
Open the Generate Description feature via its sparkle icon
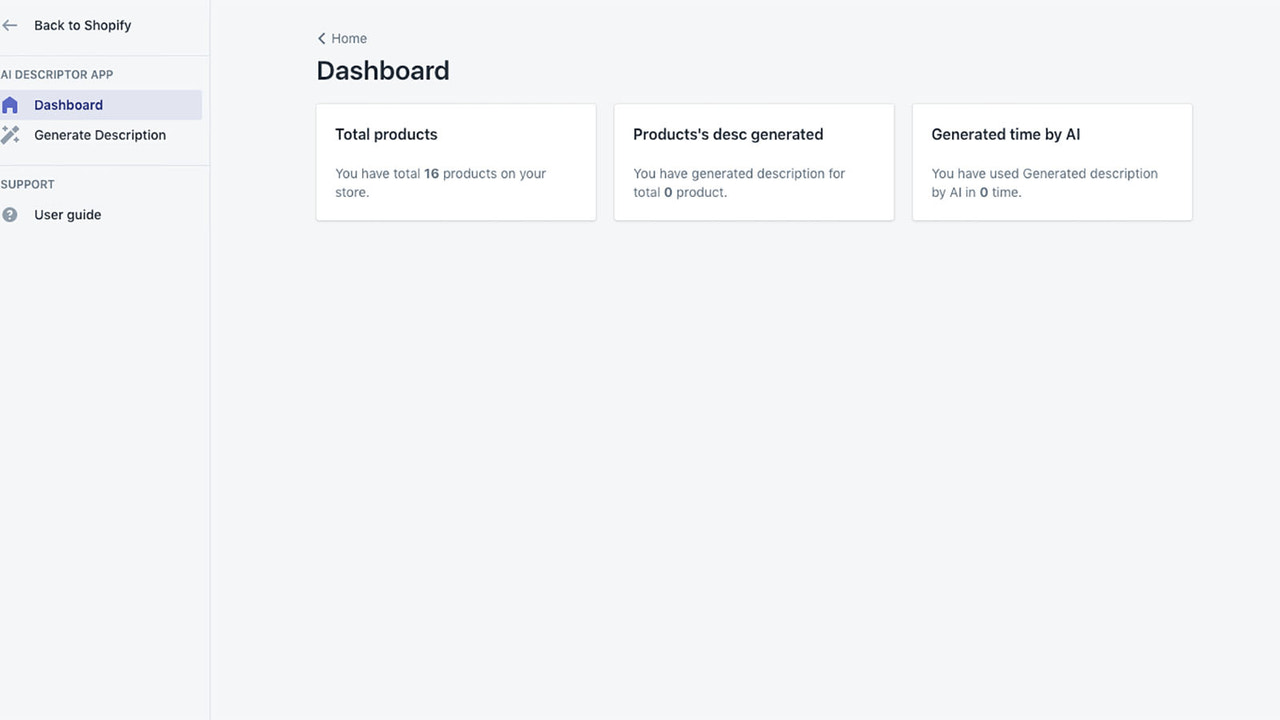pos(12,134)
